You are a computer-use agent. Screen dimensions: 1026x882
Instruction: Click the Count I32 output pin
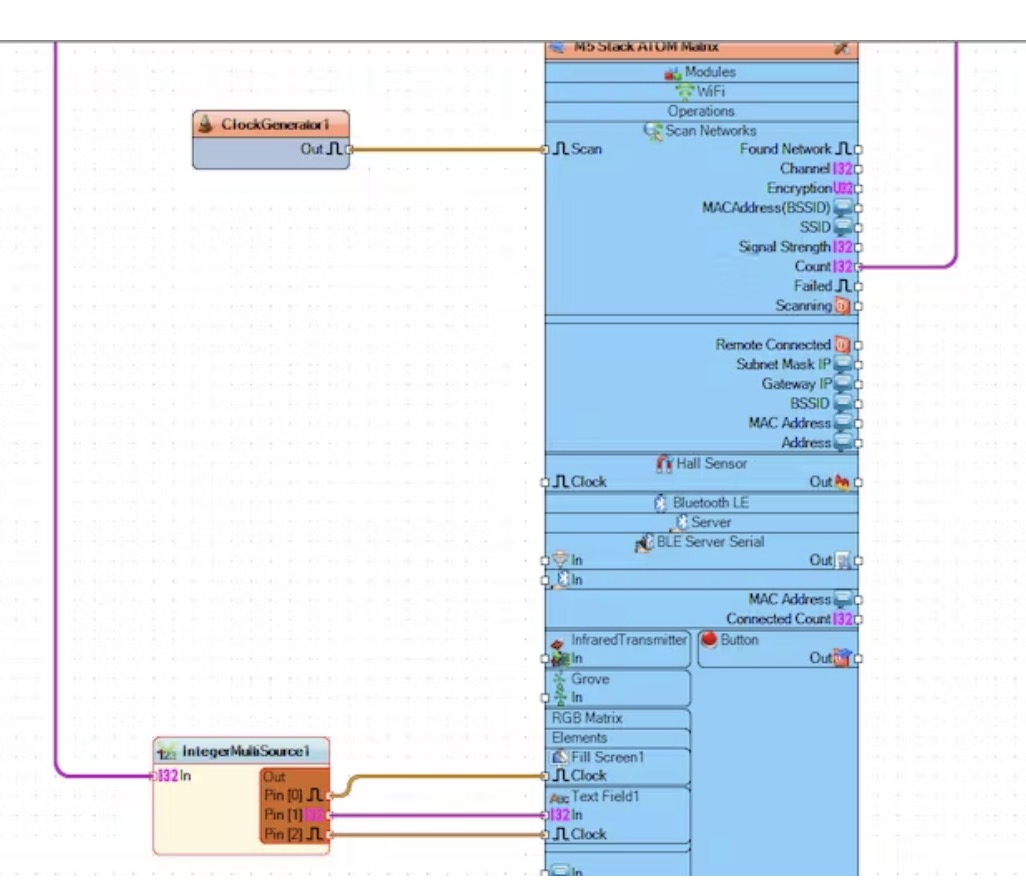(x=858, y=267)
